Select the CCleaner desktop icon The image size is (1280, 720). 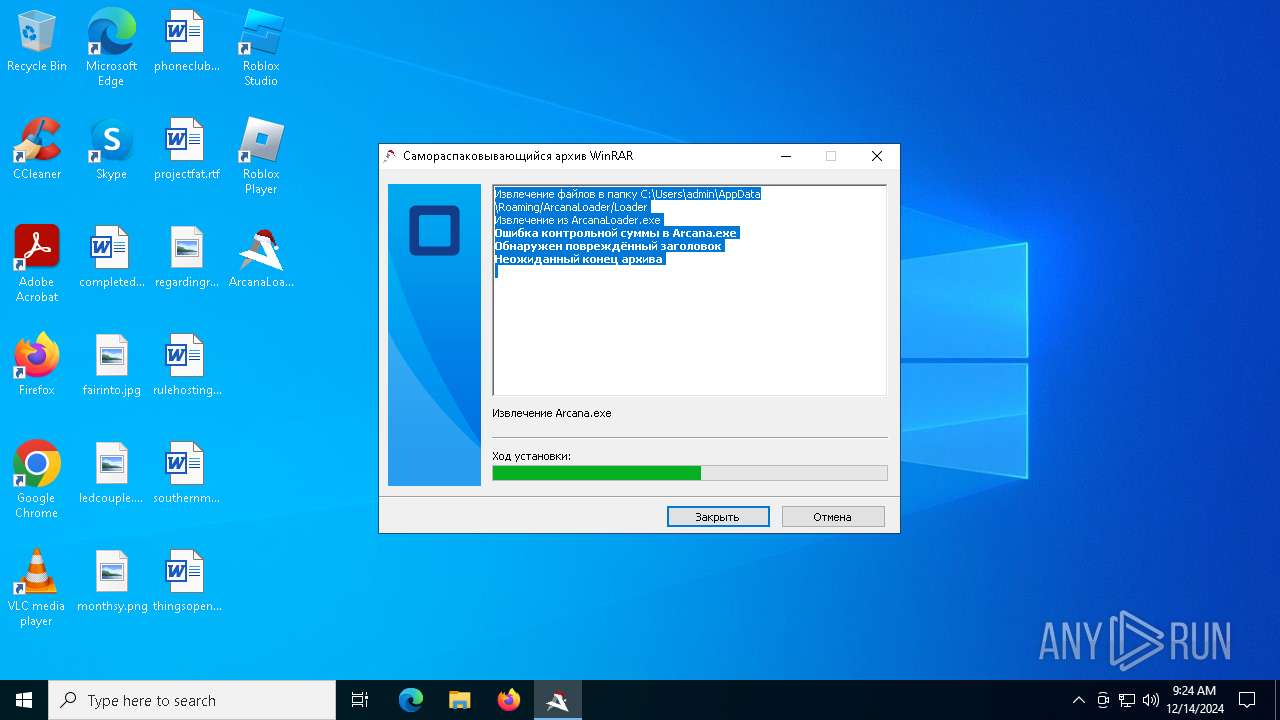pyautogui.click(x=37, y=148)
